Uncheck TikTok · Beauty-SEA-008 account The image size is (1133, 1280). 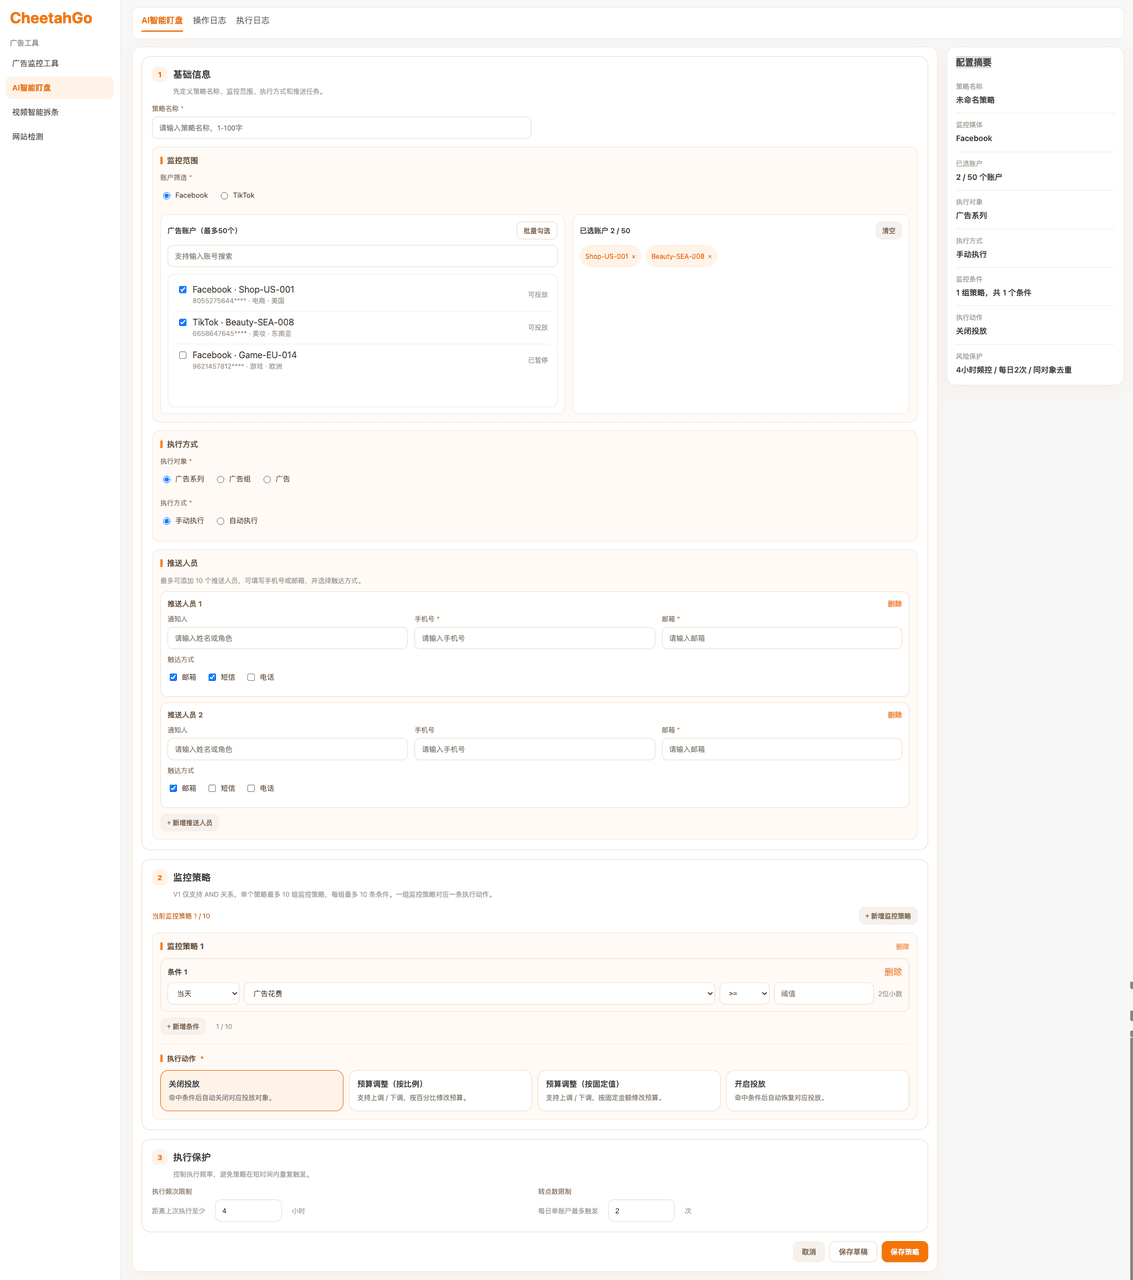tap(183, 322)
